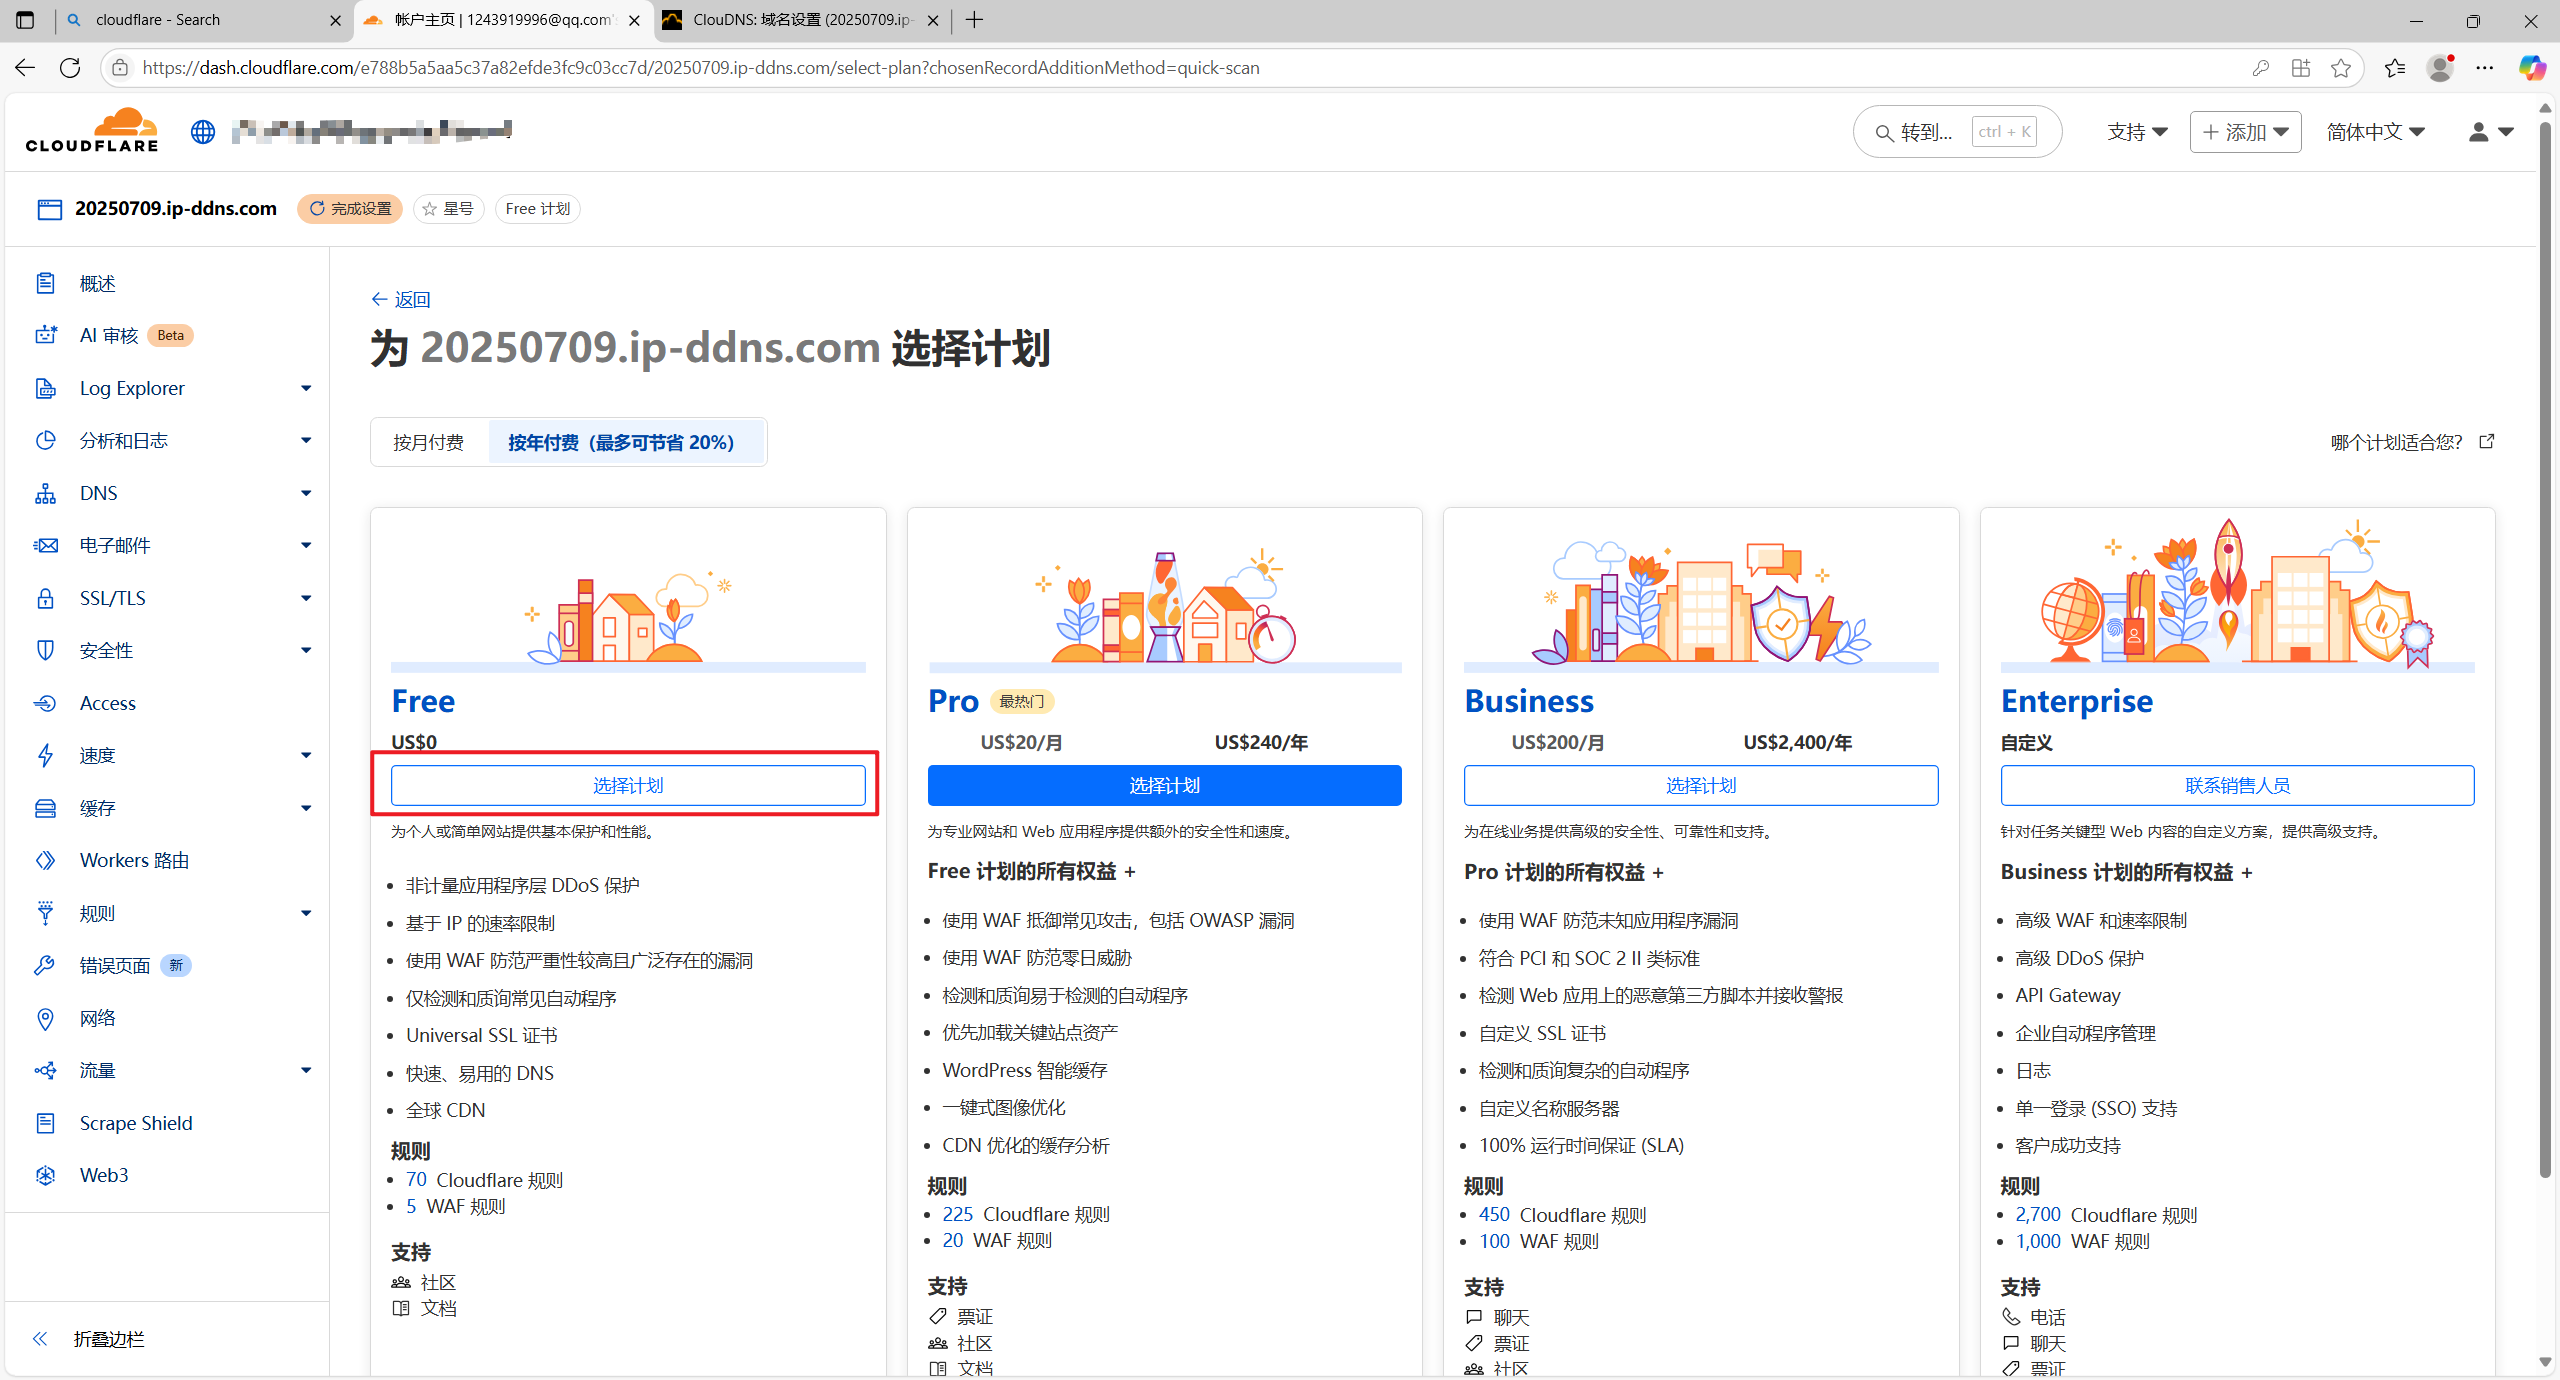Open a new browser tab
Image resolution: width=2560 pixels, height=1380 pixels.
(974, 20)
